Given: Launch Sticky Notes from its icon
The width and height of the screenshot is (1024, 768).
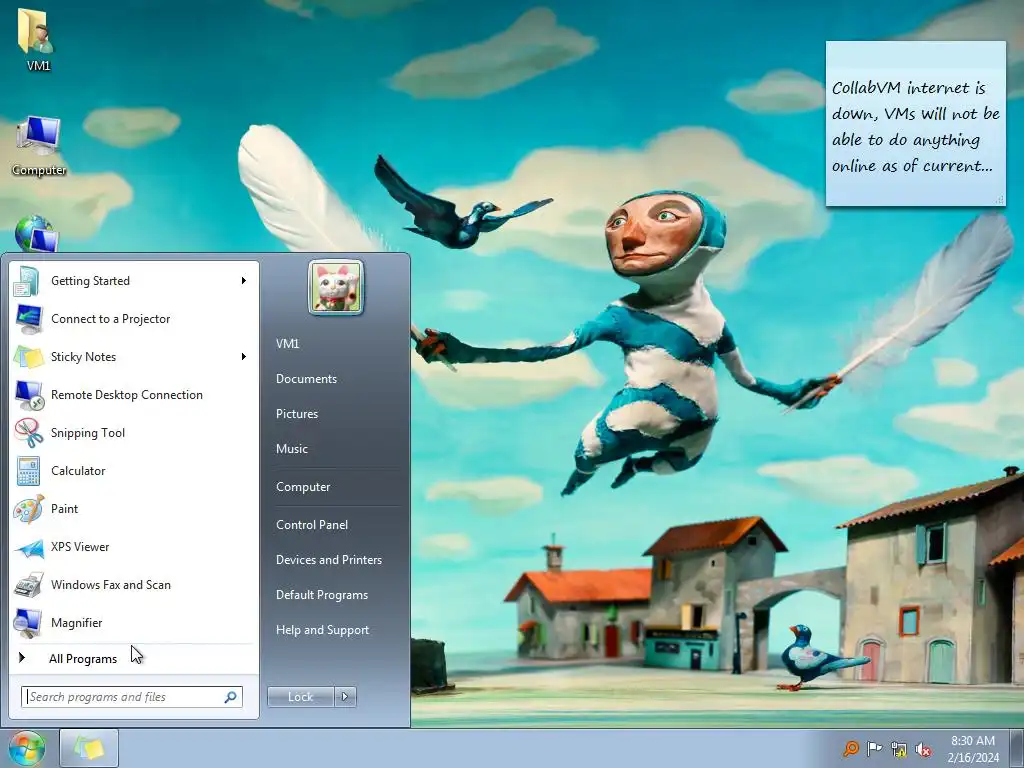Looking at the screenshot, I should pos(28,357).
